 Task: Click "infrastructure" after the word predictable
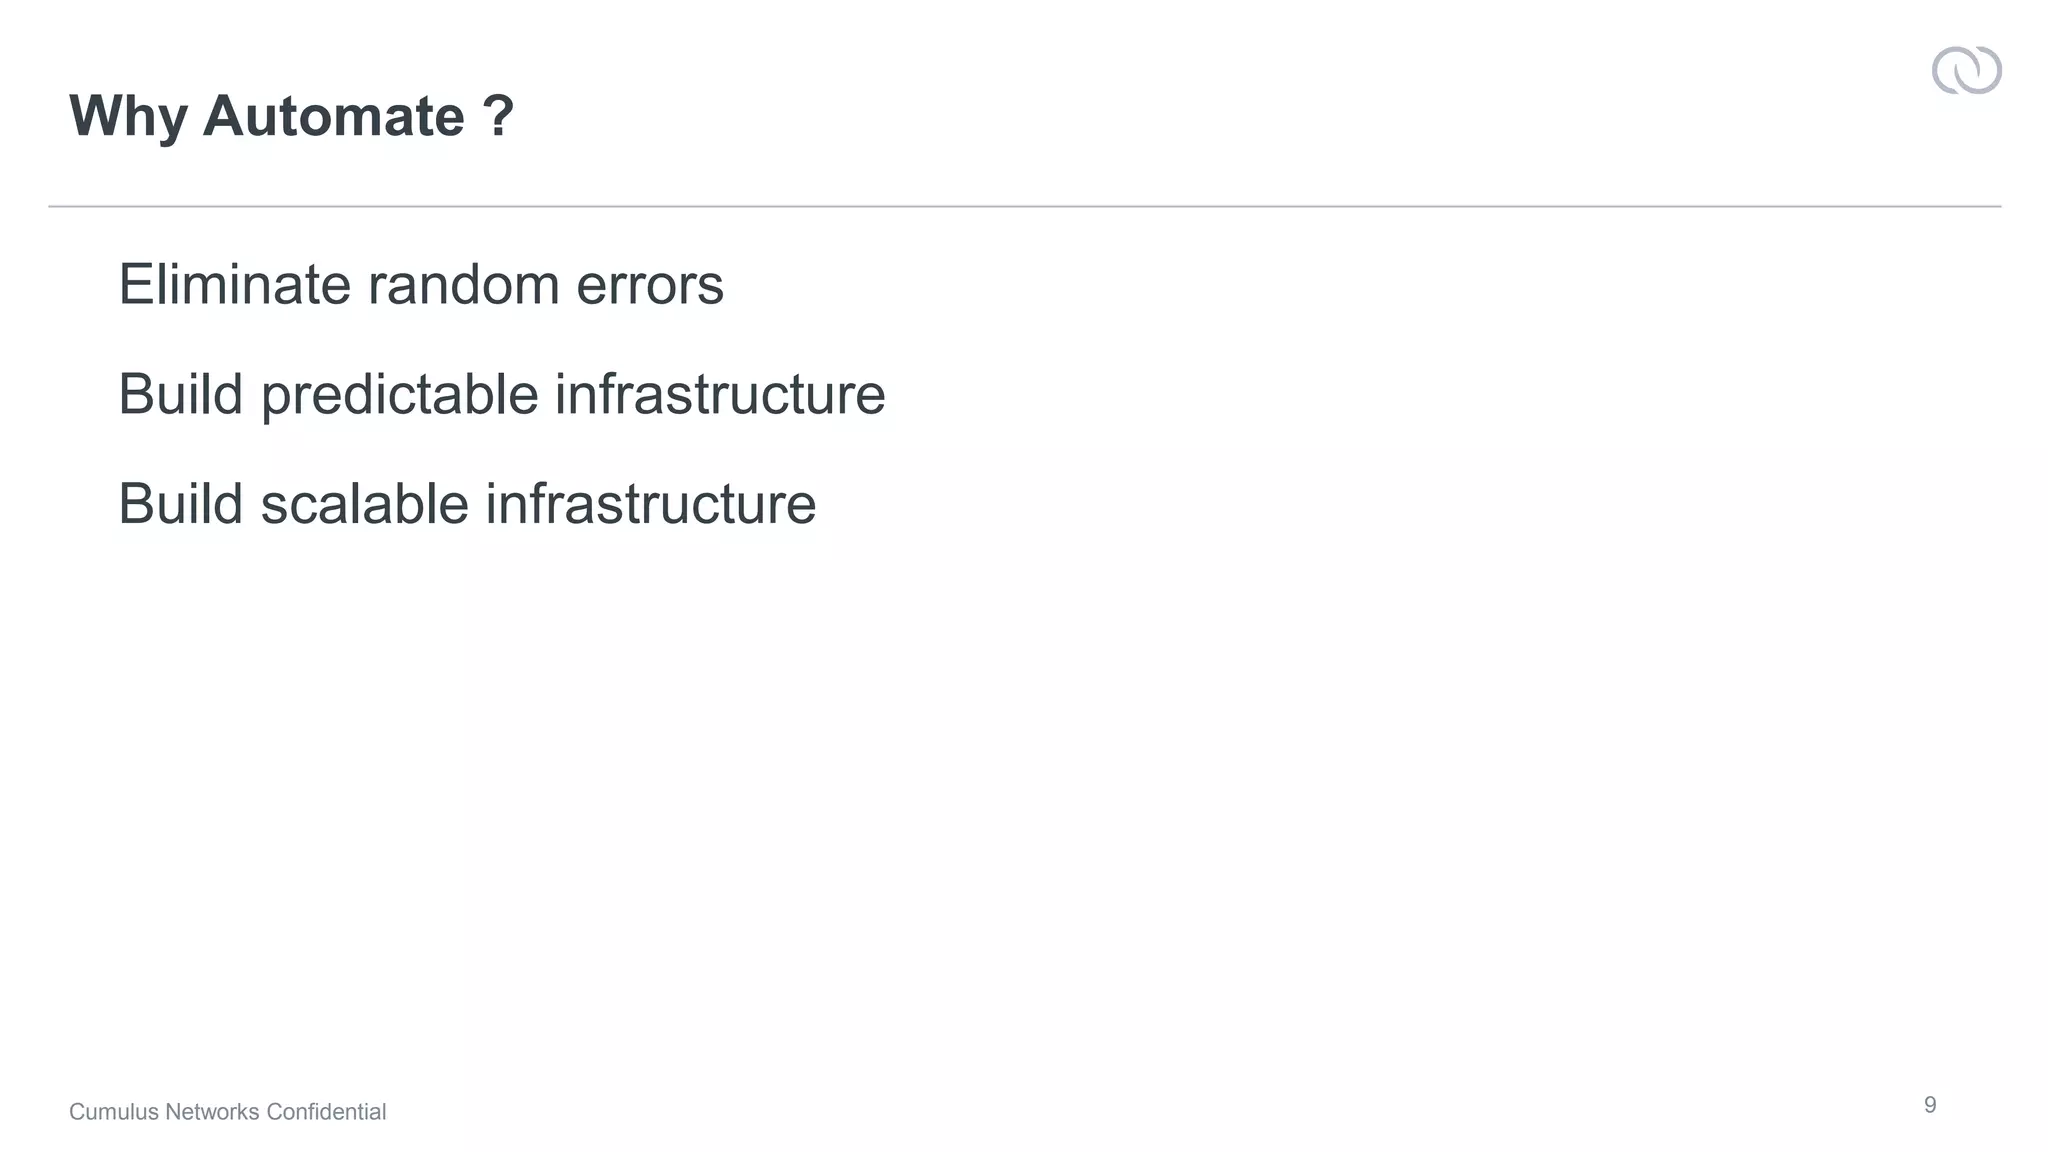coord(720,394)
